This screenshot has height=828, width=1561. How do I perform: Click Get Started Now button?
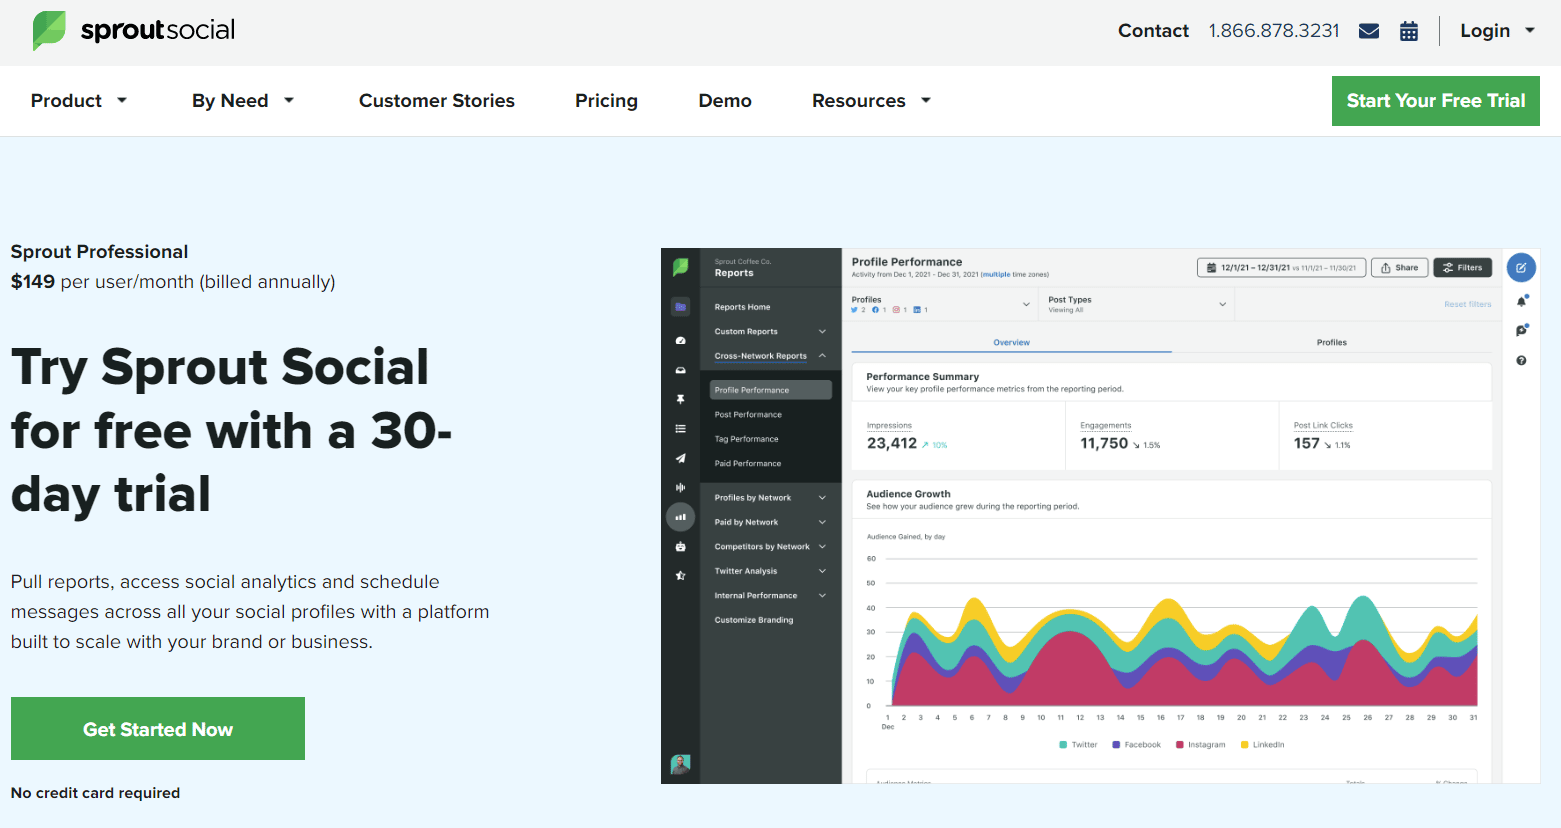pyautogui.click(x=158, y=729)
